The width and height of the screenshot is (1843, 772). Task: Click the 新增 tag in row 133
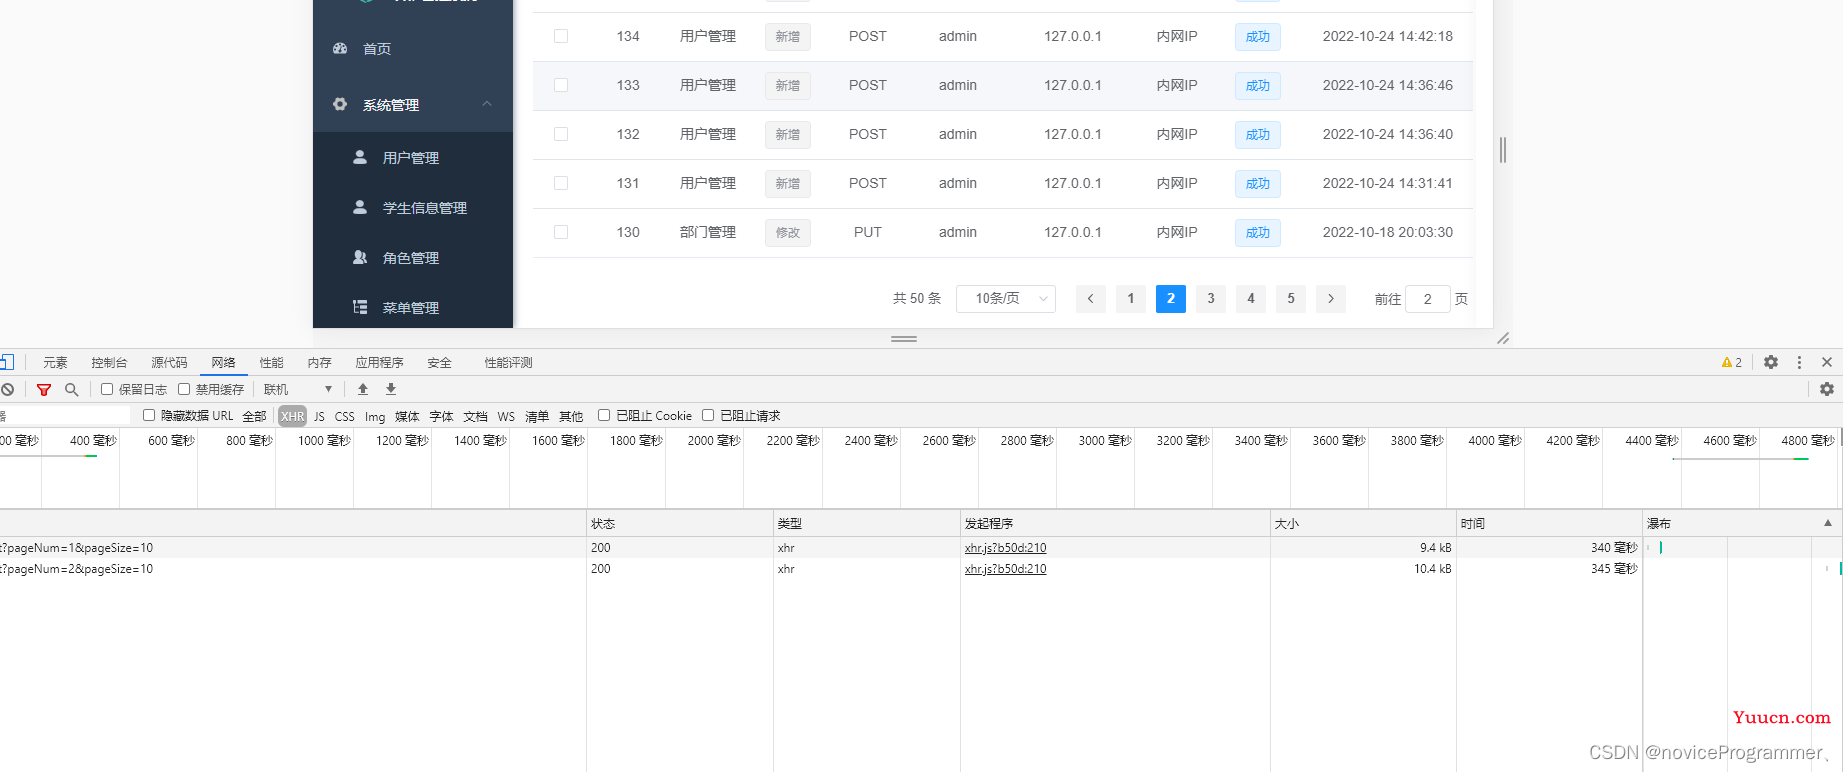[x=788, y=86]
